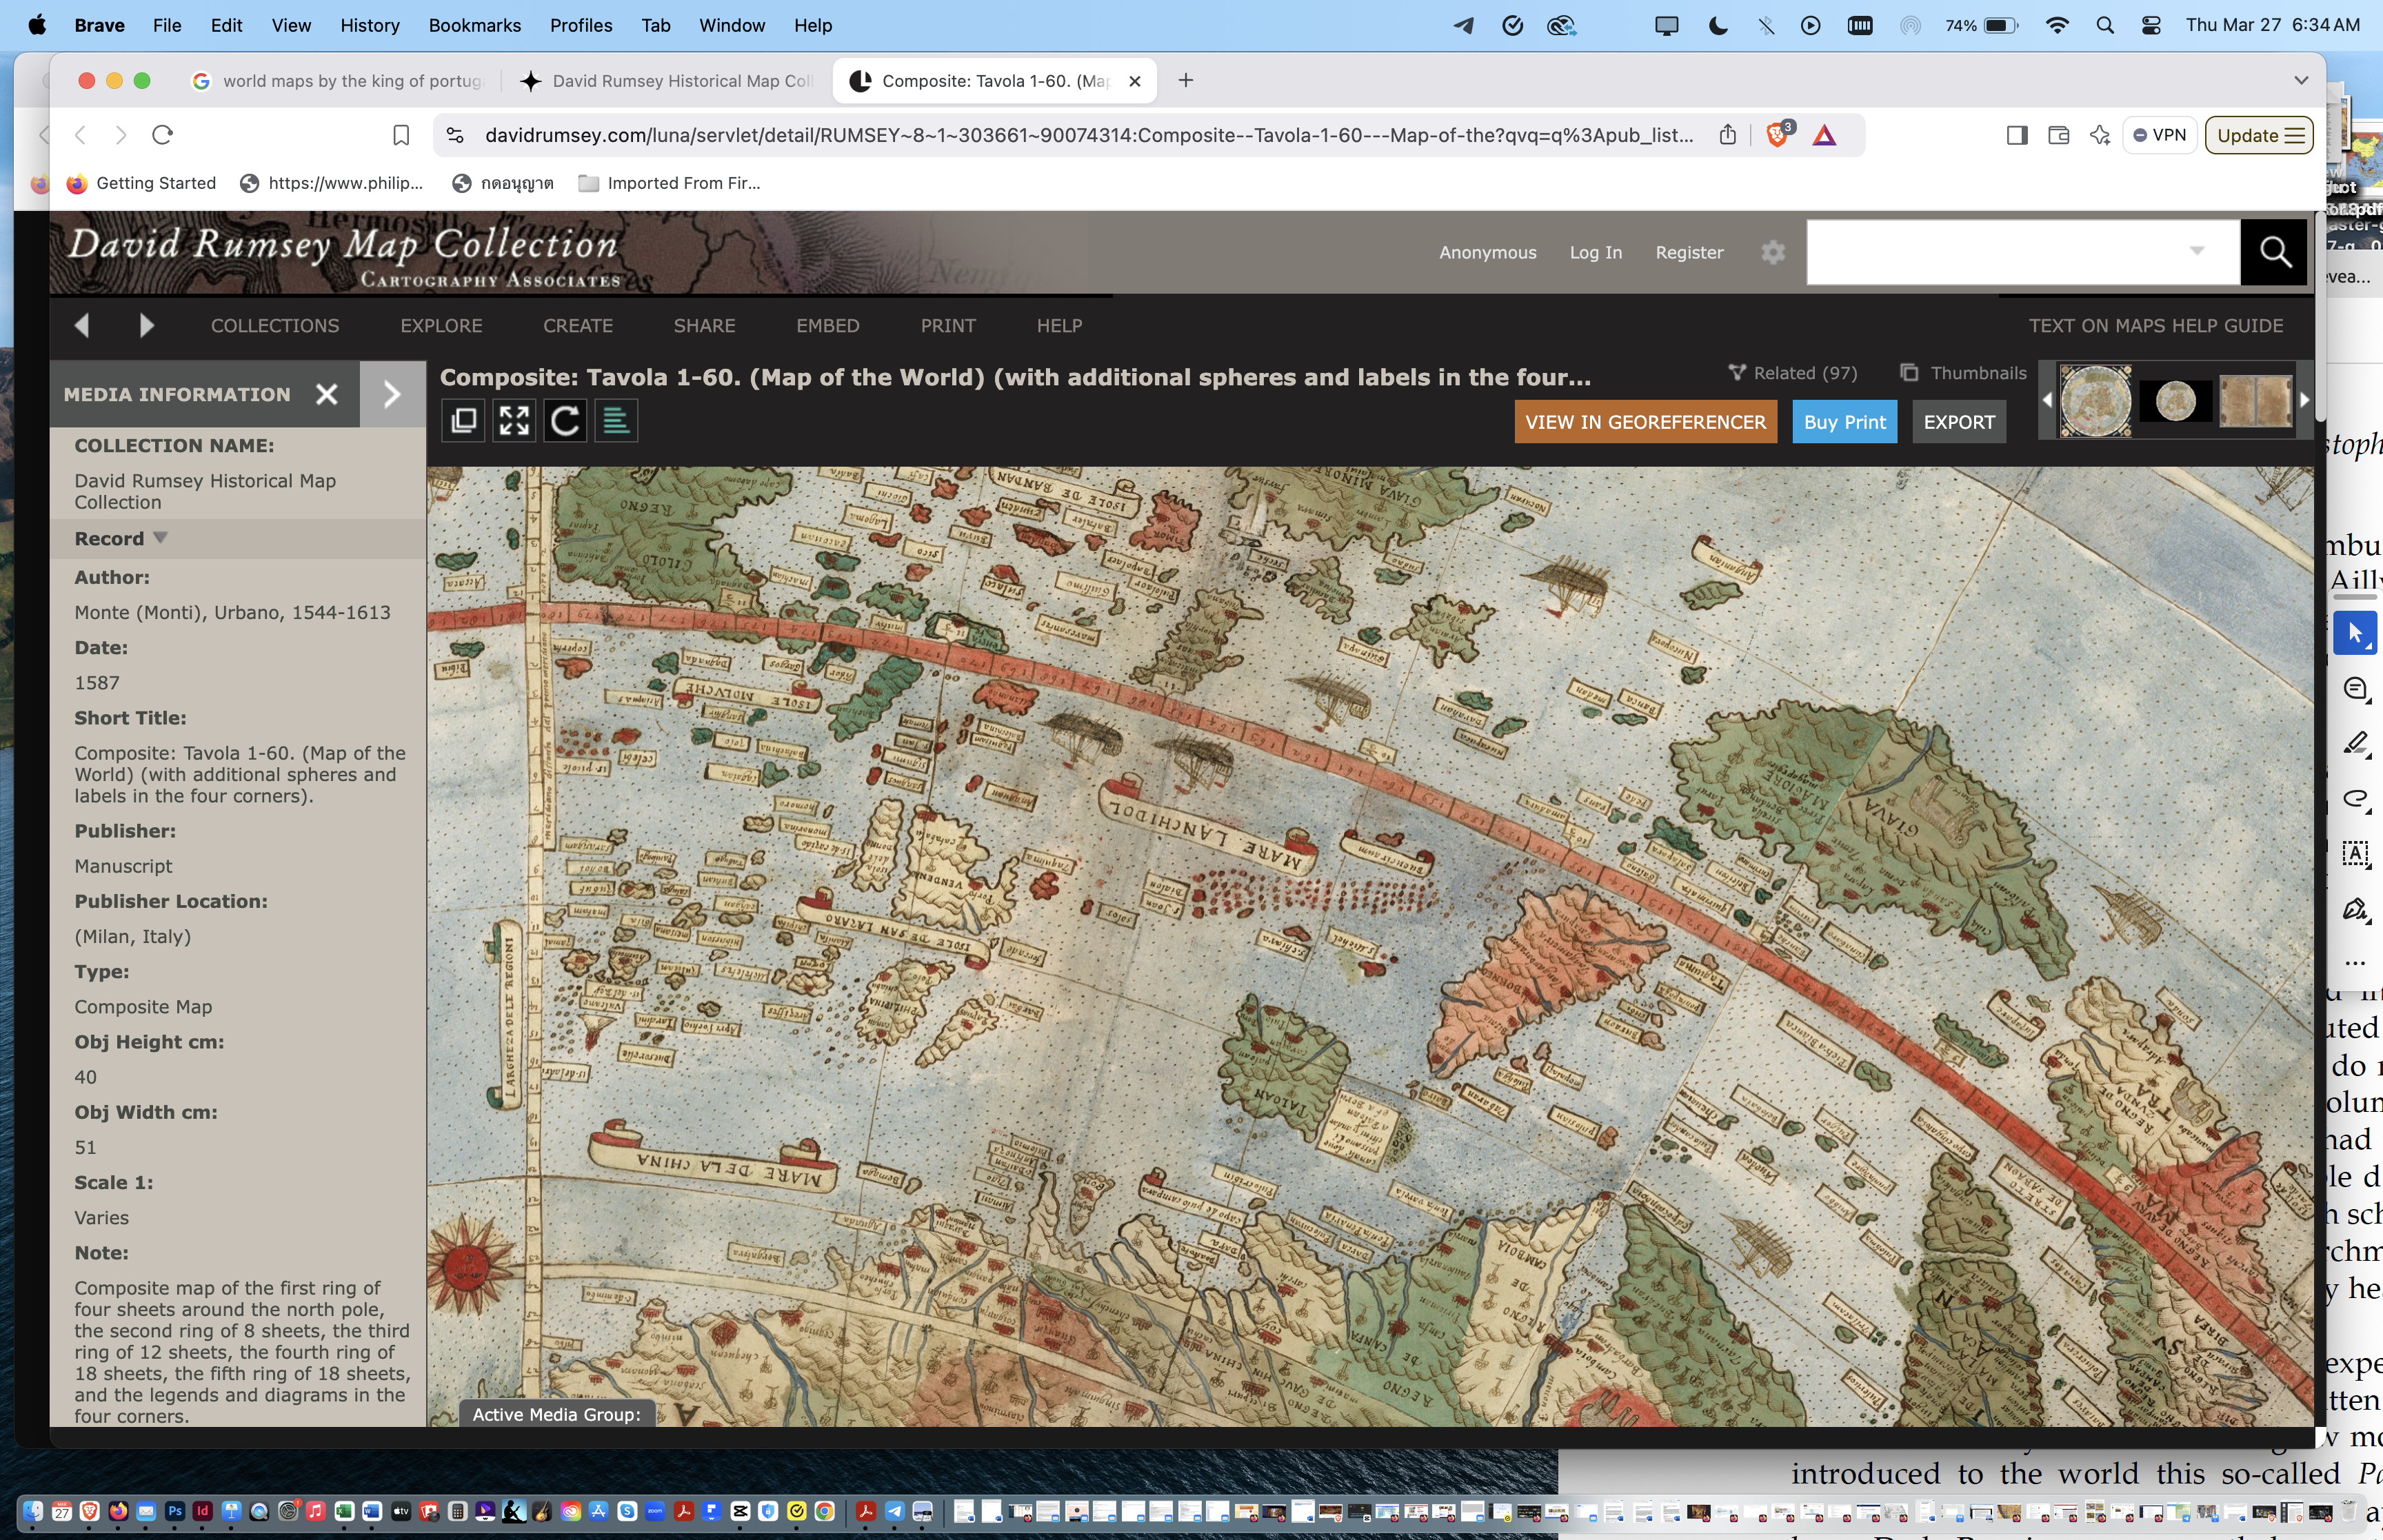Click the Update menu button
Image resolution: width=2383 pixels, height=1540 pixels.
pos(2260,135)
